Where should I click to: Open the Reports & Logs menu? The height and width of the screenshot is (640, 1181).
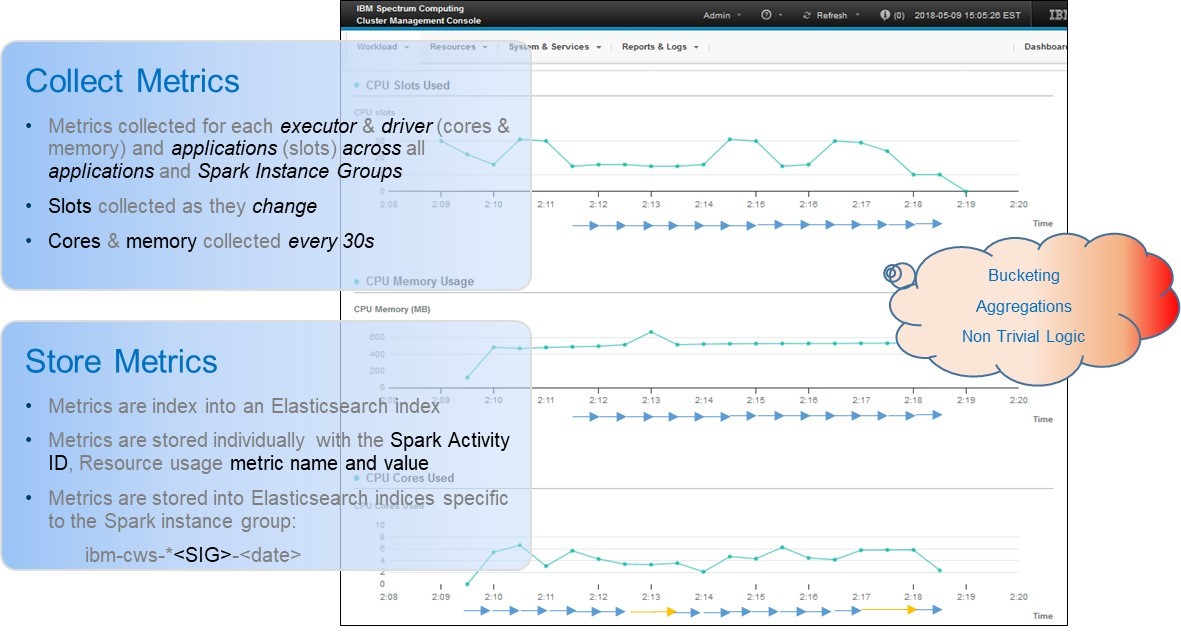pos(660,47)
